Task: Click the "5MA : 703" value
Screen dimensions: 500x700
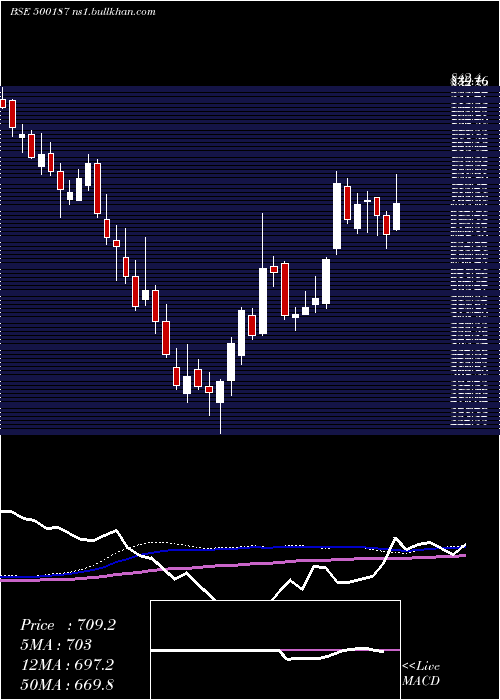Action: 56,645
